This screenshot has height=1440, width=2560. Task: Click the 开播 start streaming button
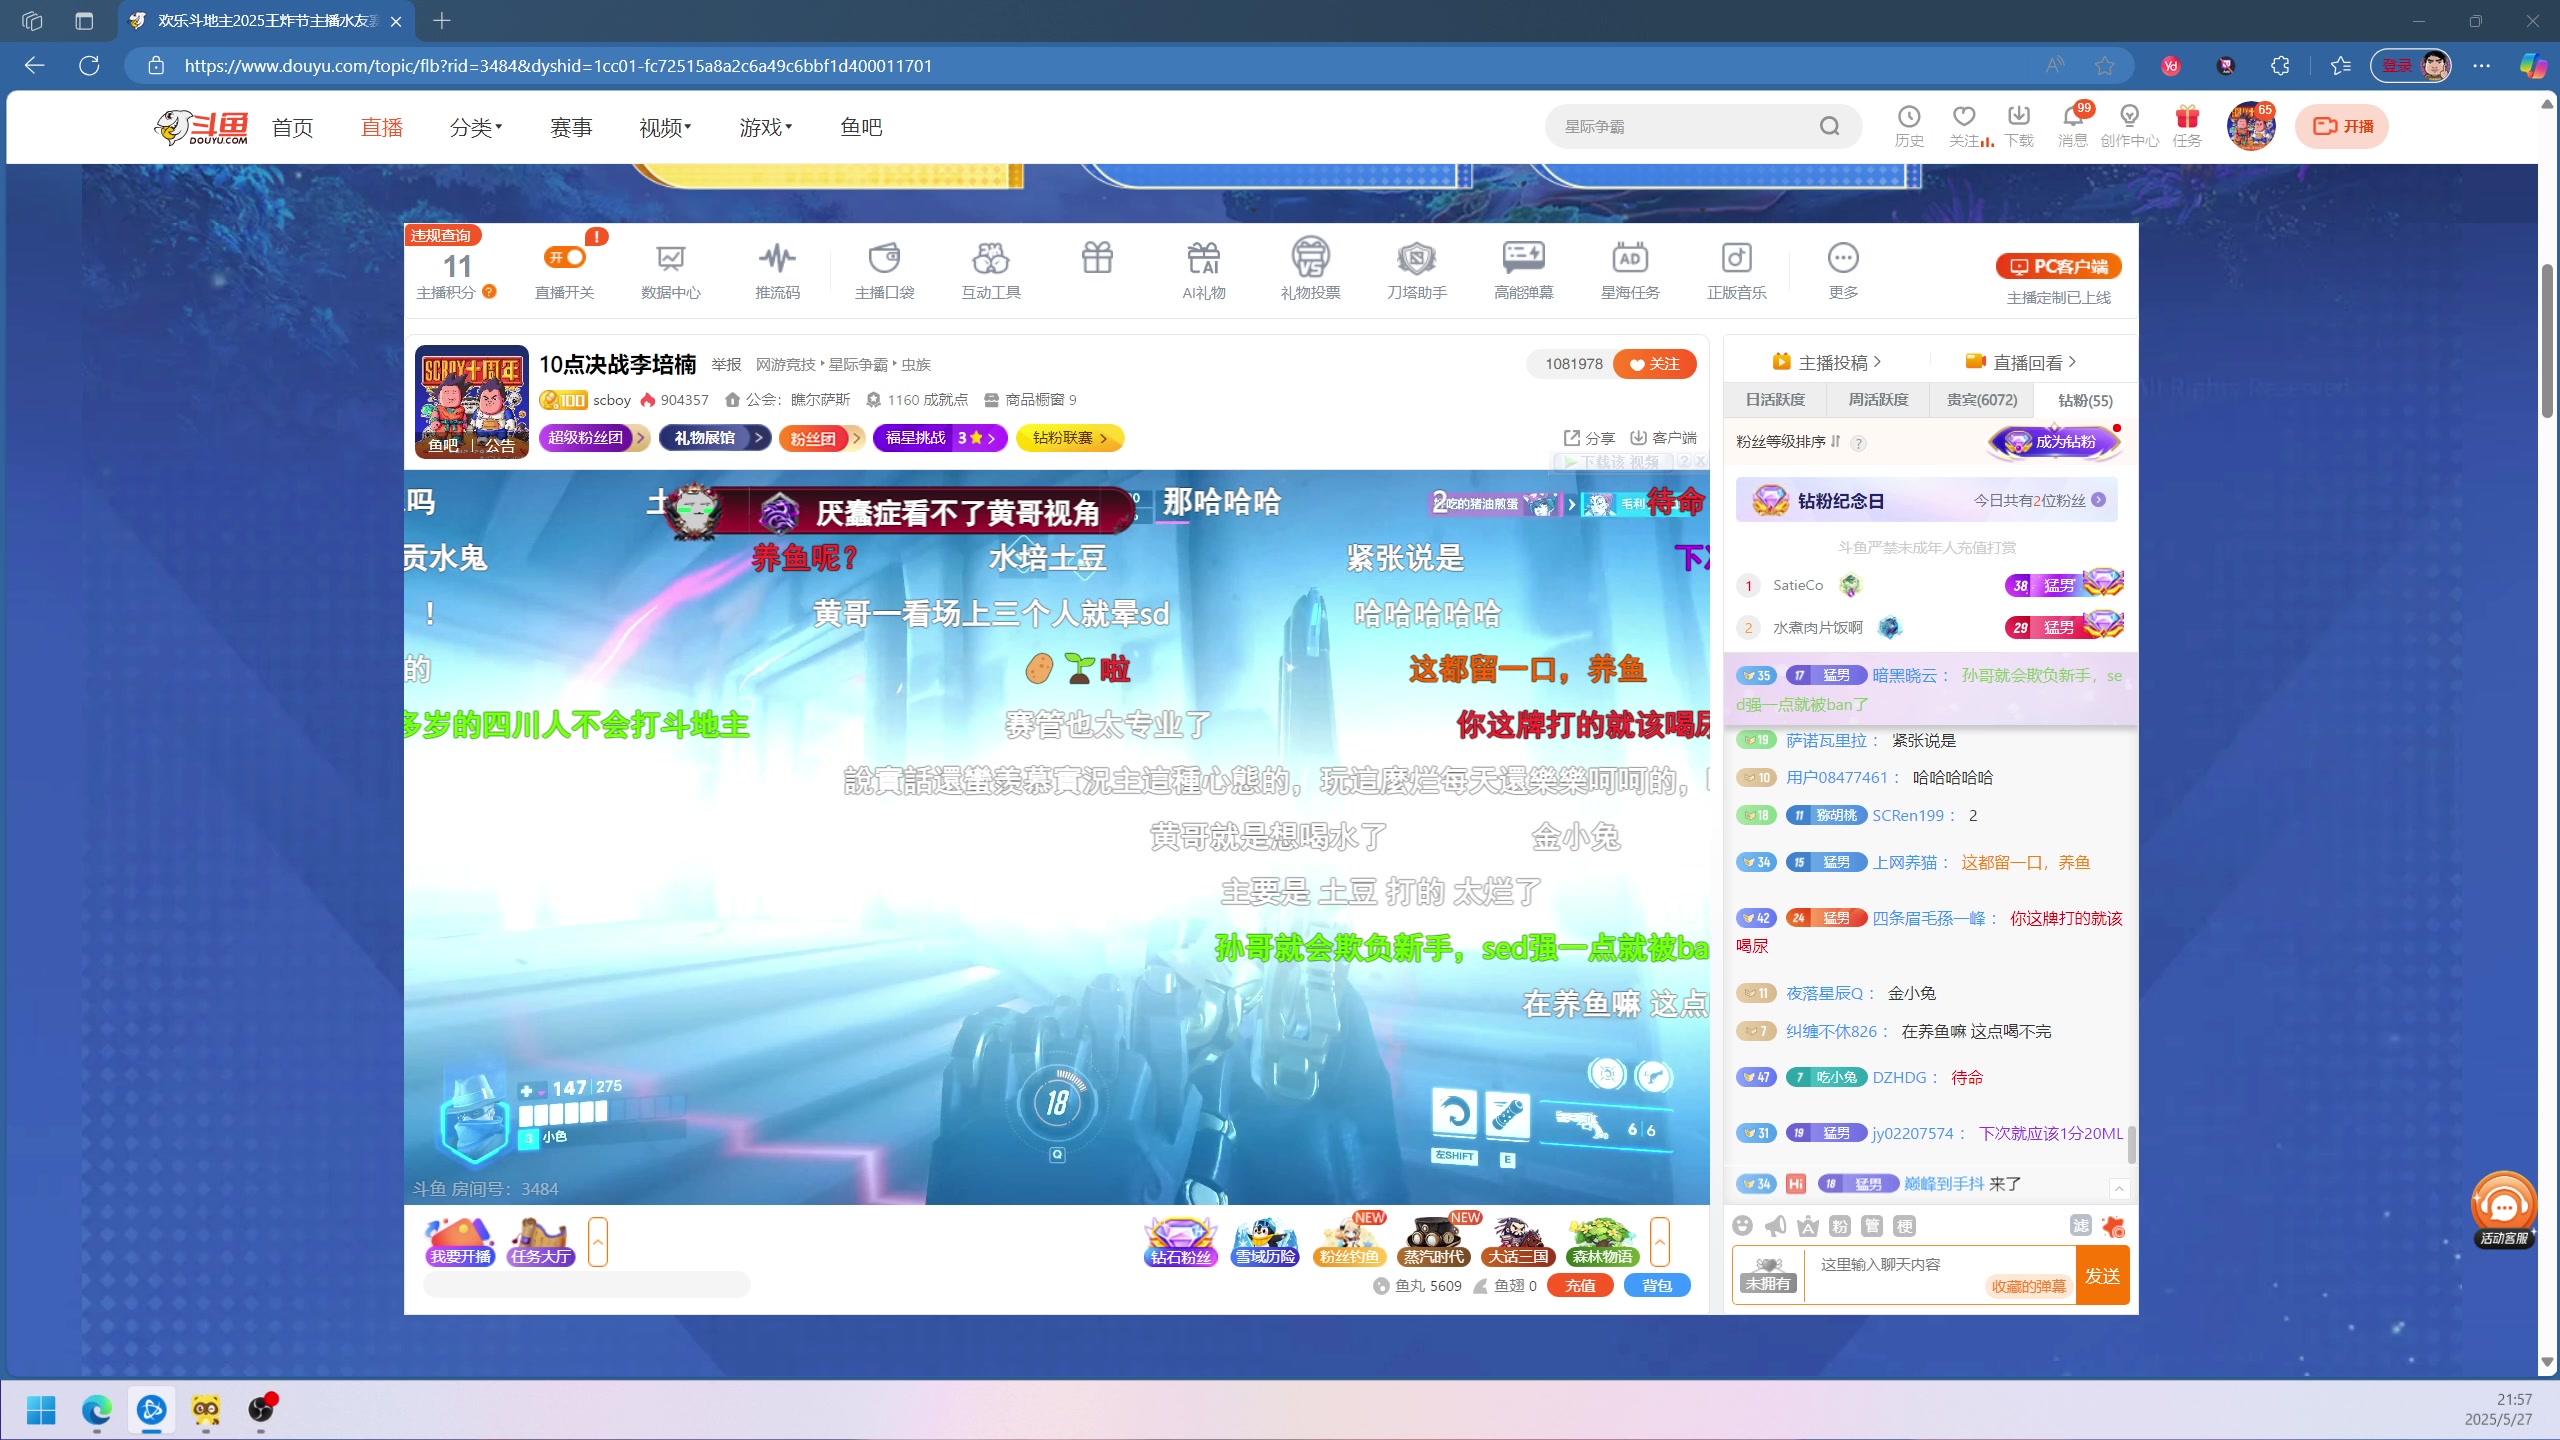tap(2342, 126)
